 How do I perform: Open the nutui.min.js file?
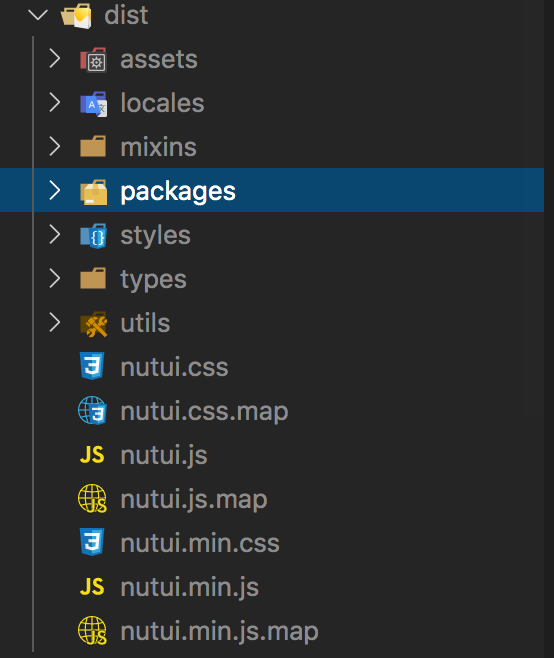pos(189,587)
